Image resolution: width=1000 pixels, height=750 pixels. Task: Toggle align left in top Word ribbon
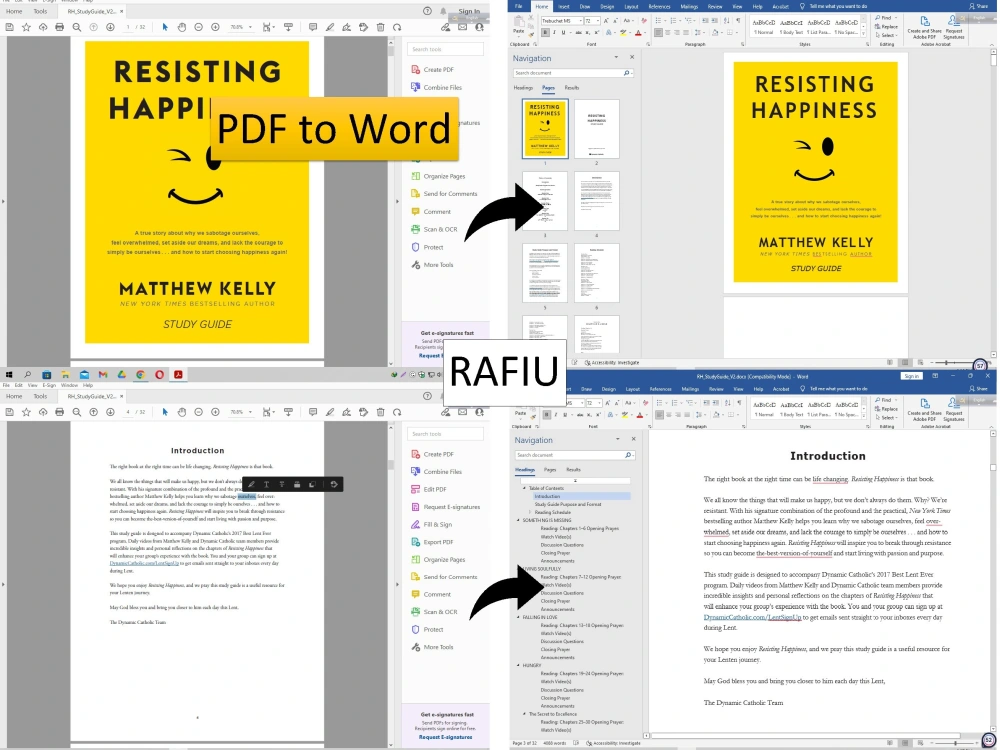click(x=658, y=33)
